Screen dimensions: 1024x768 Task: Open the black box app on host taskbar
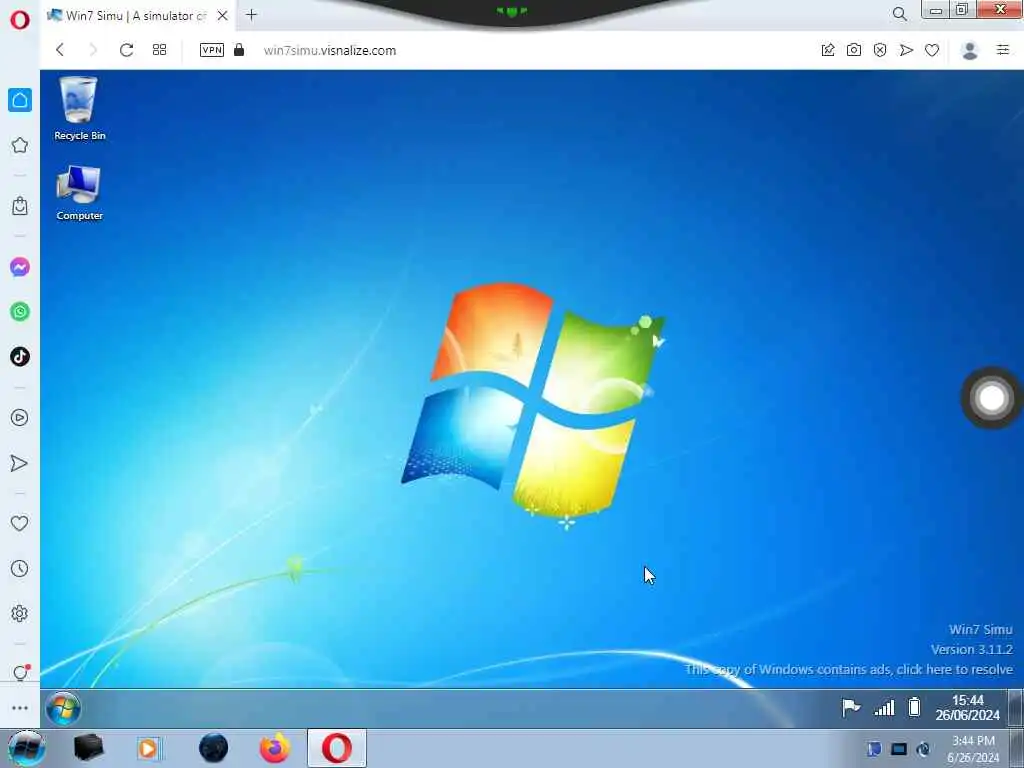[89, 748]
